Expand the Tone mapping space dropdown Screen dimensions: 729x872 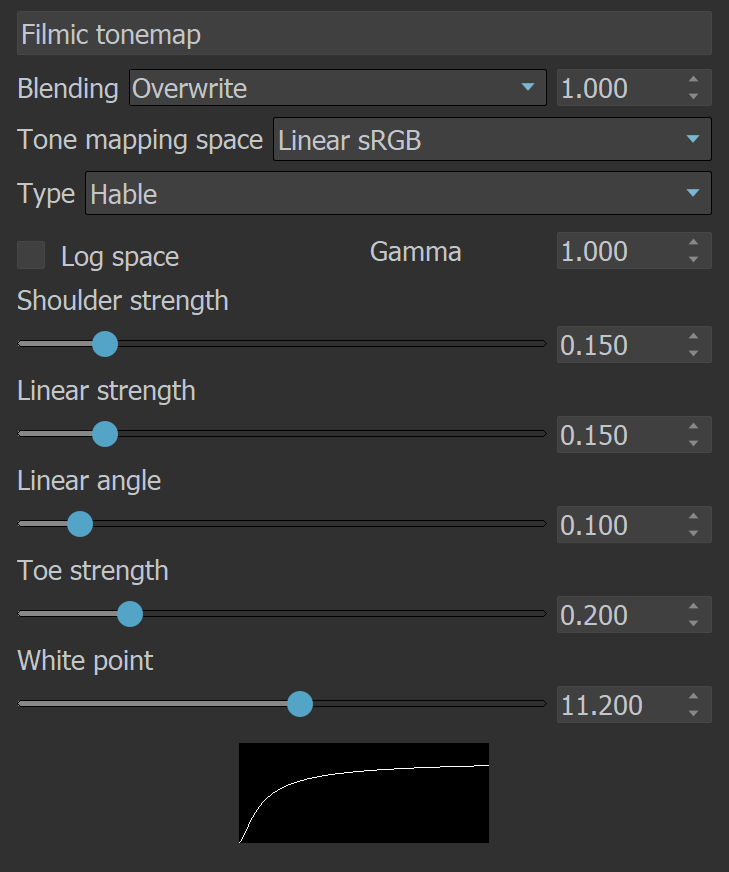pyautogui.click(x=492, y=139)
